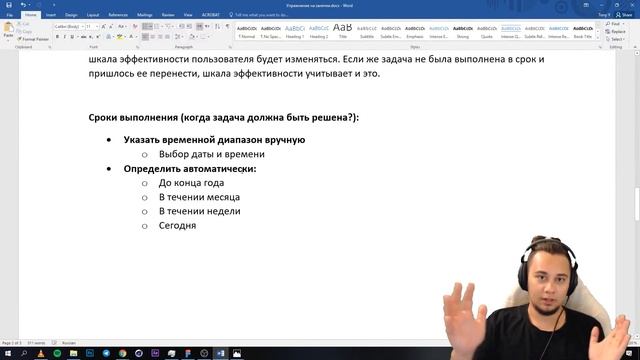The width and height of the screenshot is (640, 360).
Task: Open Spotify from the taskbar
Action: pyautogui.click(x=57, y=353)
